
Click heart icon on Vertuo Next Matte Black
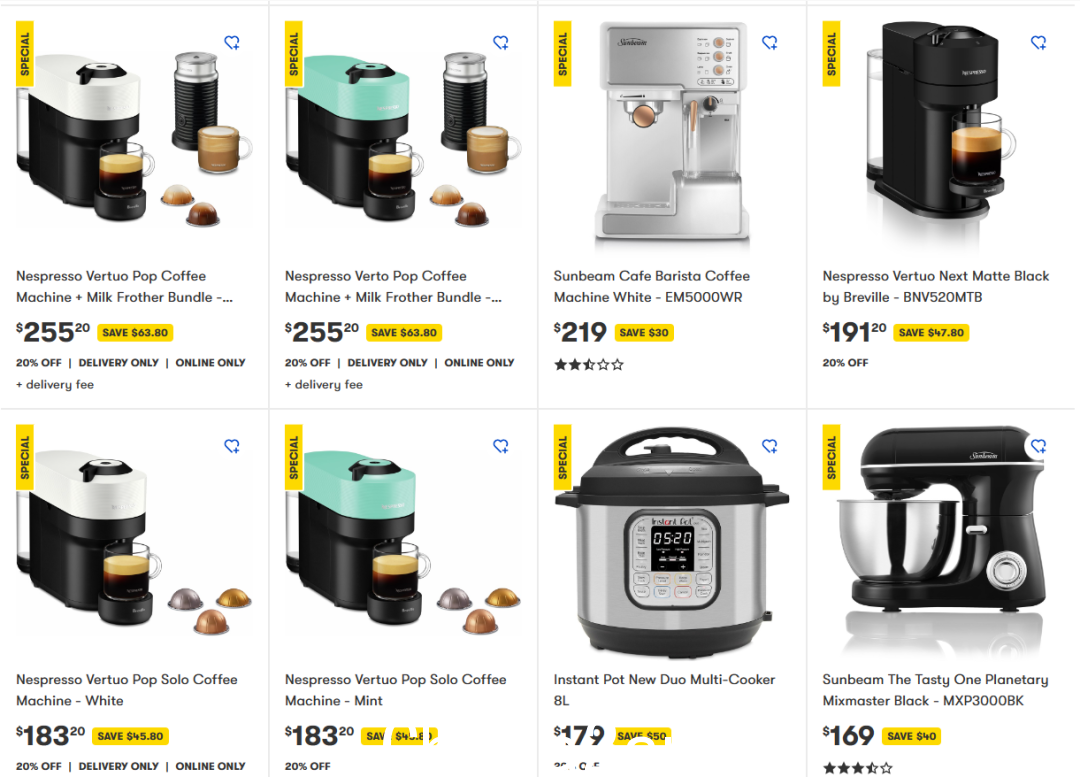[x=1038, y=43]
